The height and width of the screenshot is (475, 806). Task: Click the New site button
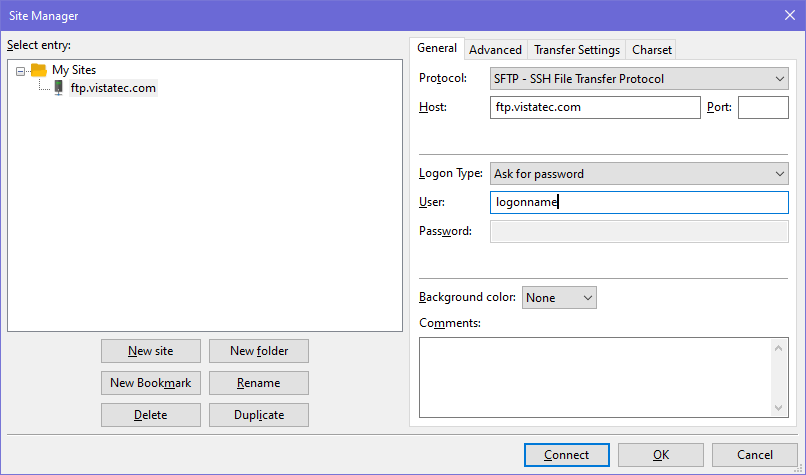151,351
